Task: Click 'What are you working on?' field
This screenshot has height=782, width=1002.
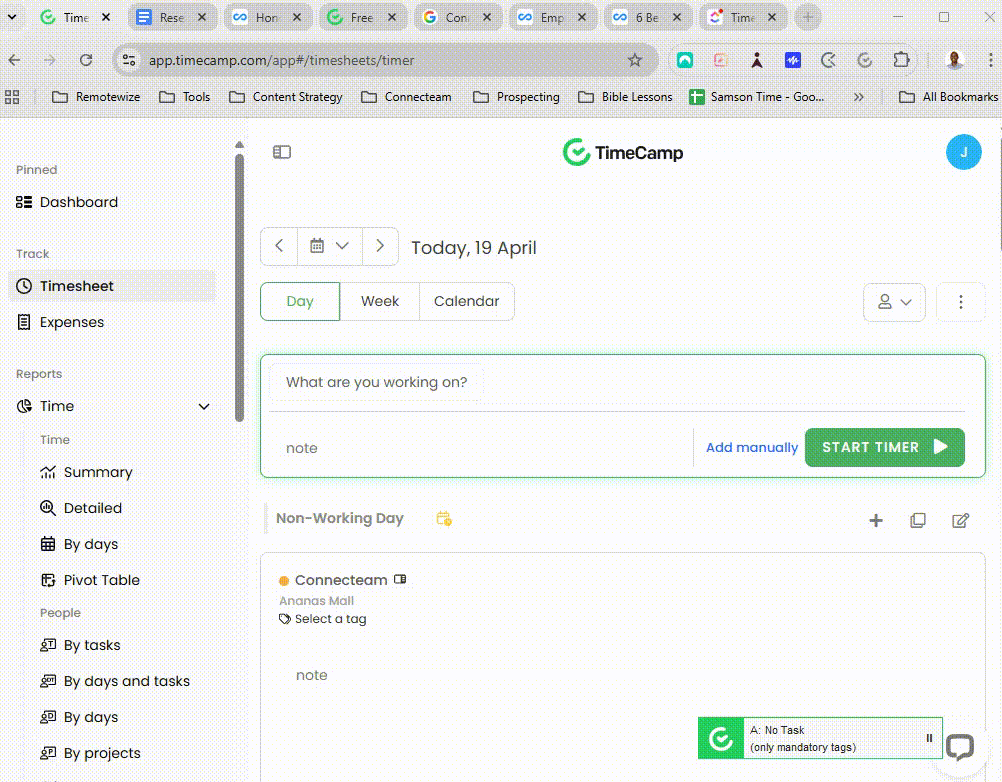Action: pos(376,382)
